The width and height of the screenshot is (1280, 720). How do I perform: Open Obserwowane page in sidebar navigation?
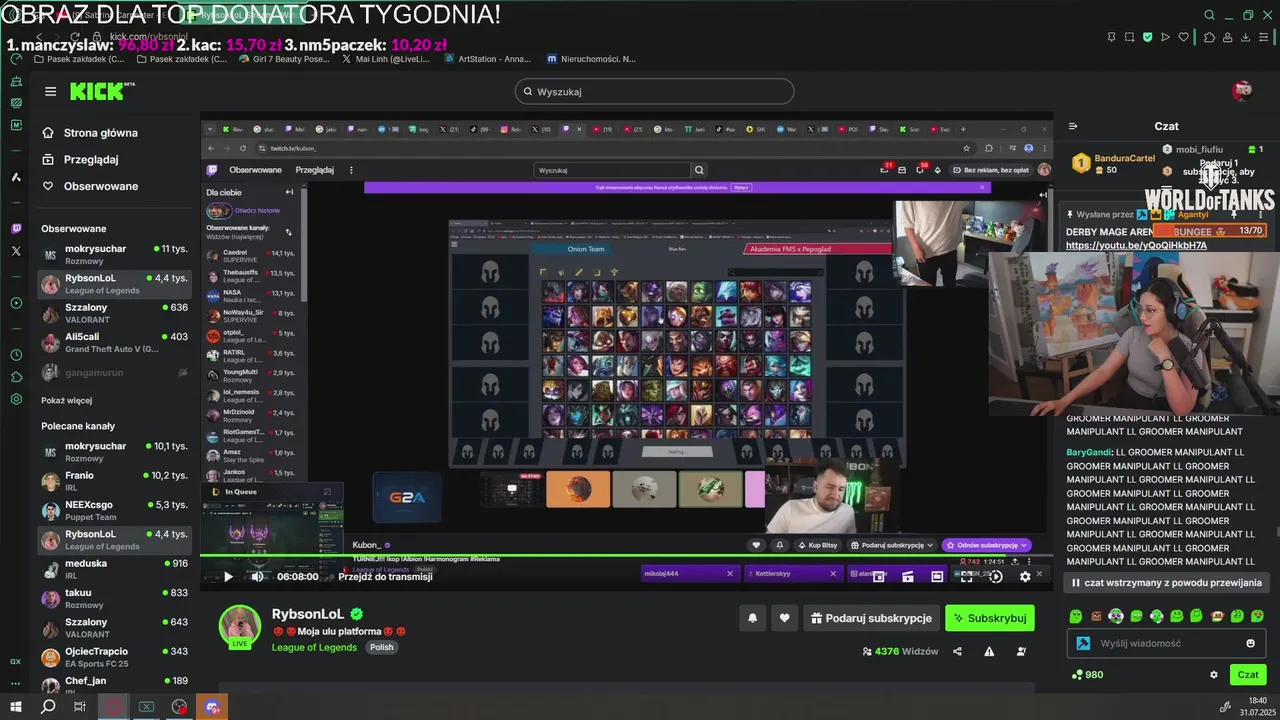pos(100,186)
